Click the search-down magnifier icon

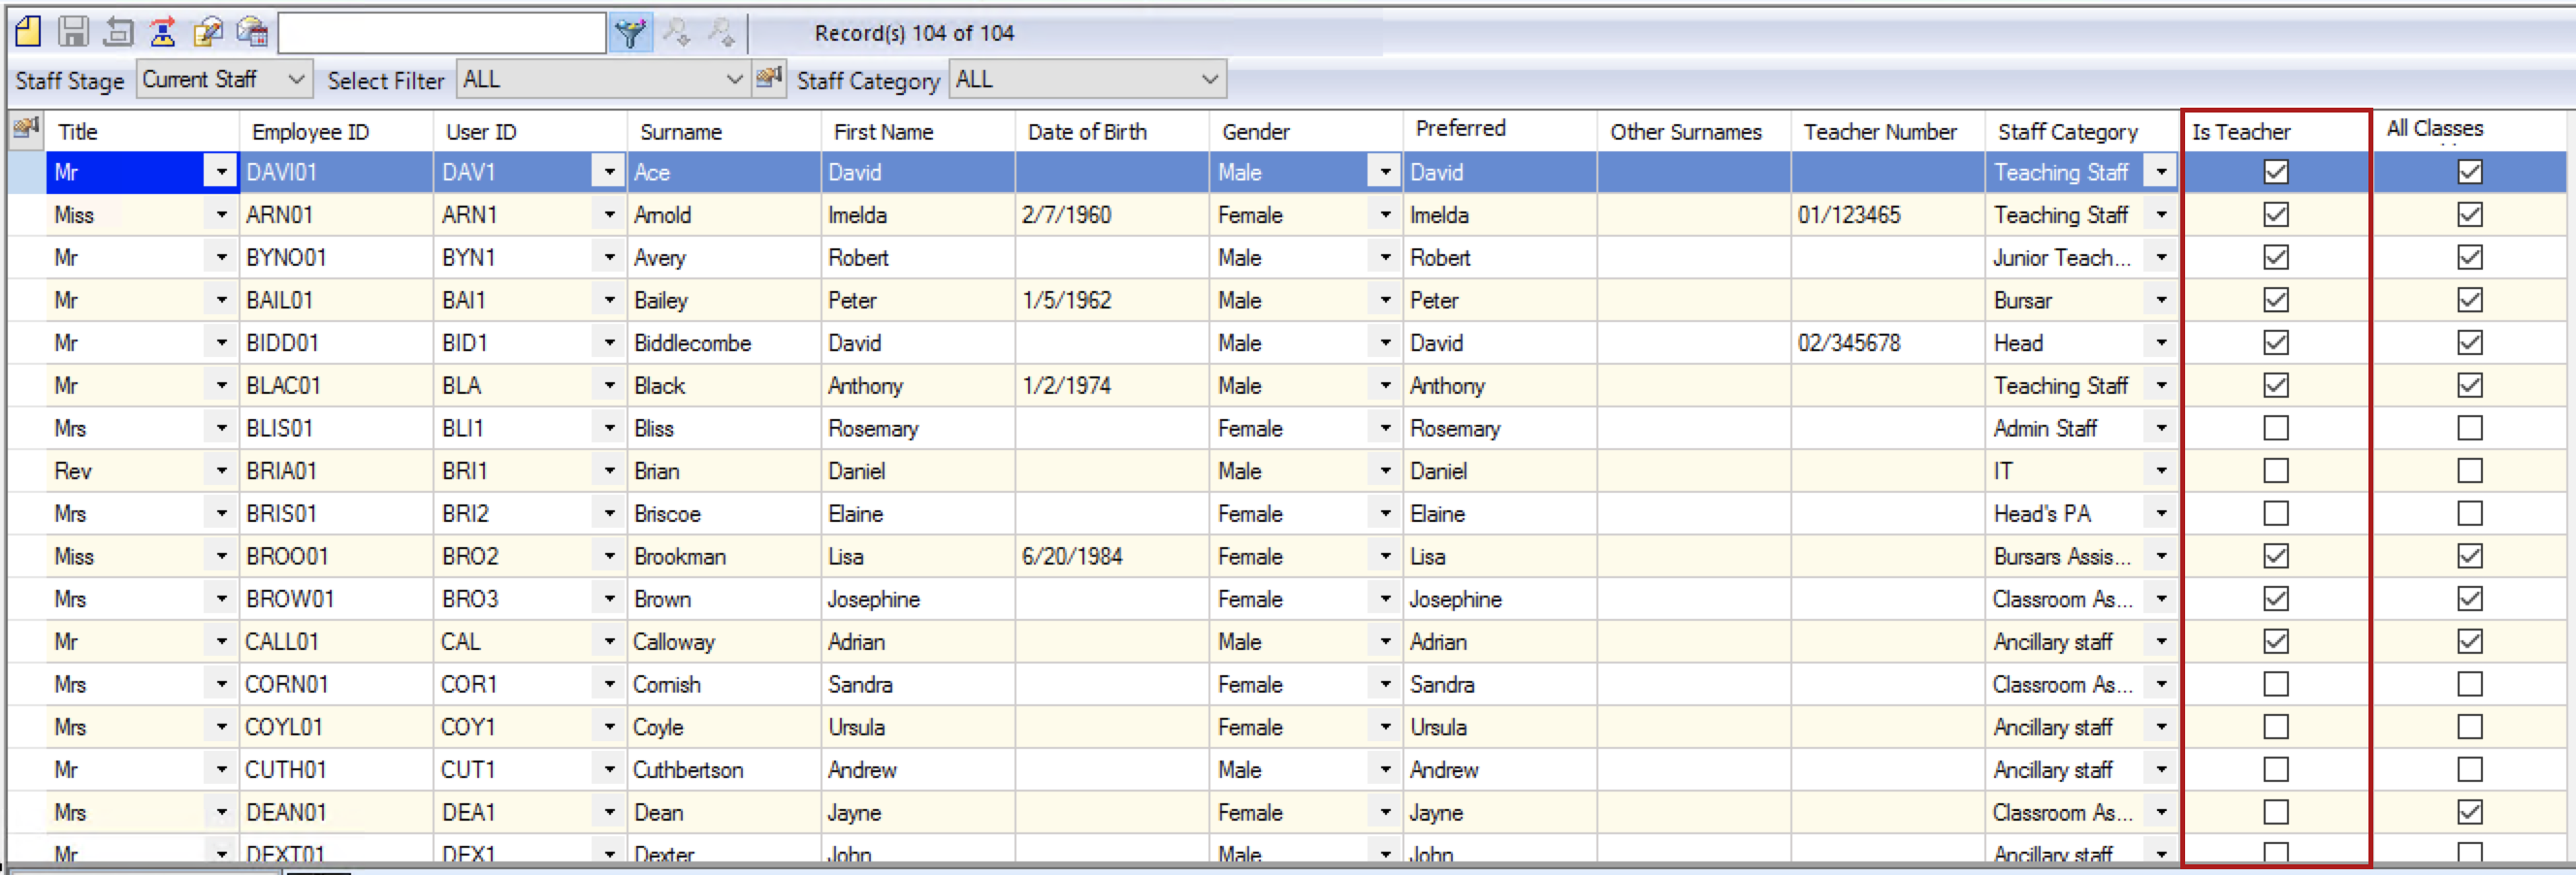click(x=677, y=32)
